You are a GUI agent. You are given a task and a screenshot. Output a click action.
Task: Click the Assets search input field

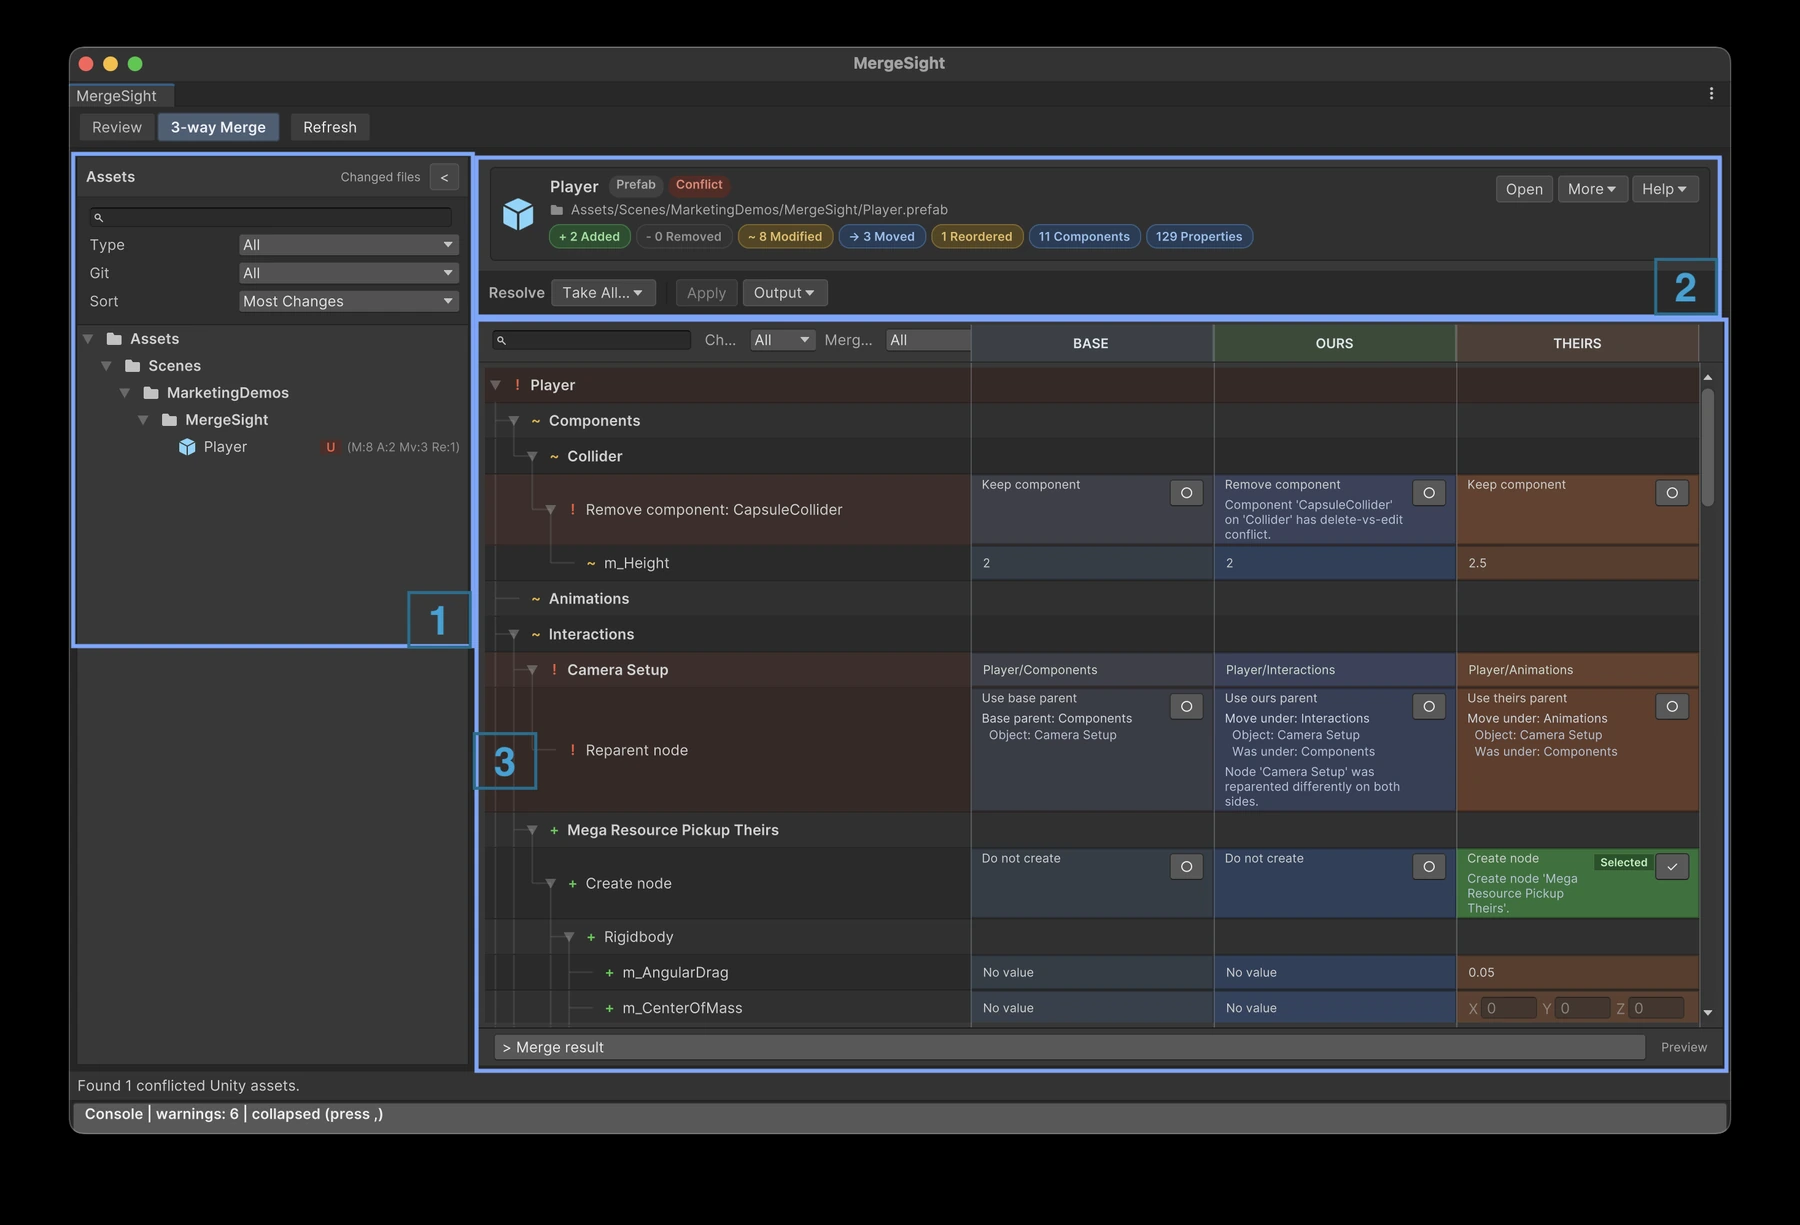click(270, 217)
